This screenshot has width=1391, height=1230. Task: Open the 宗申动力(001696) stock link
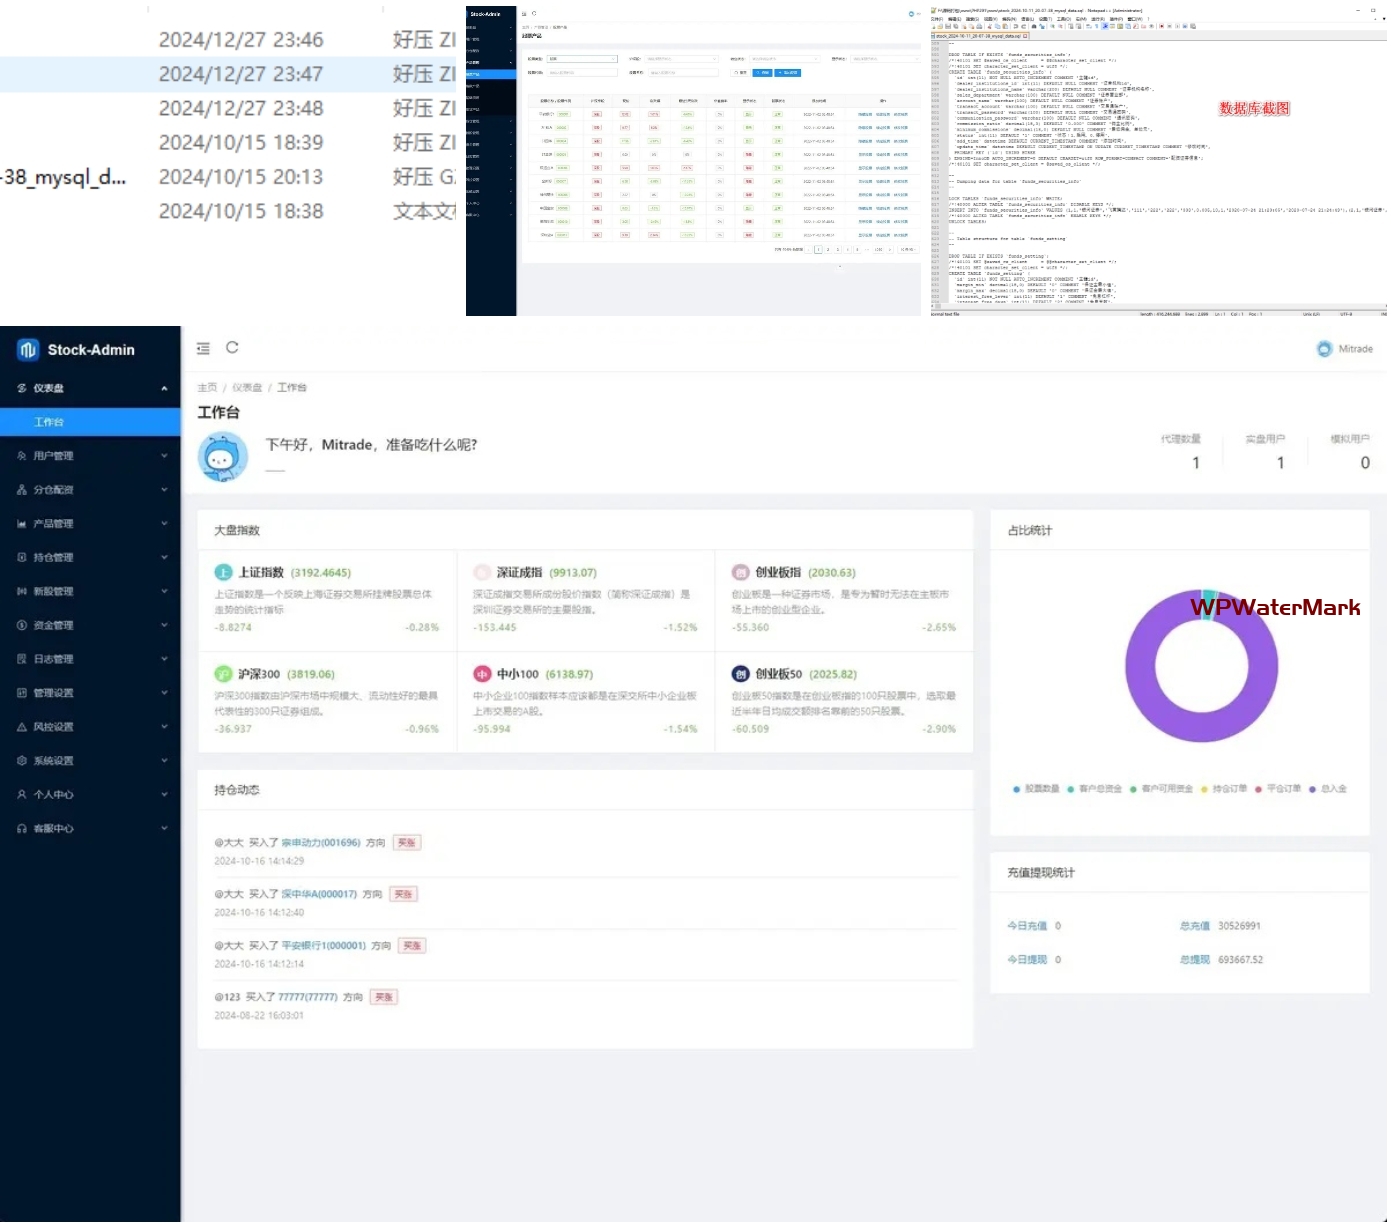click(320, 843)
